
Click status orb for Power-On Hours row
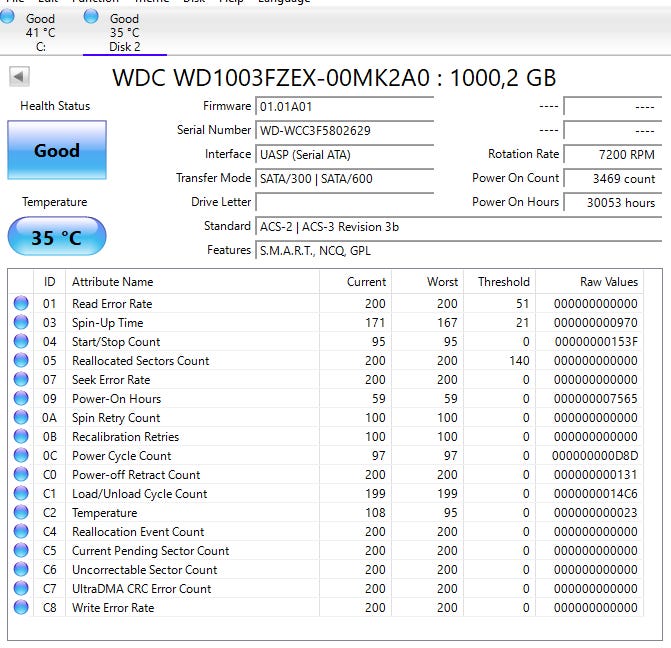tap(21, 399)
